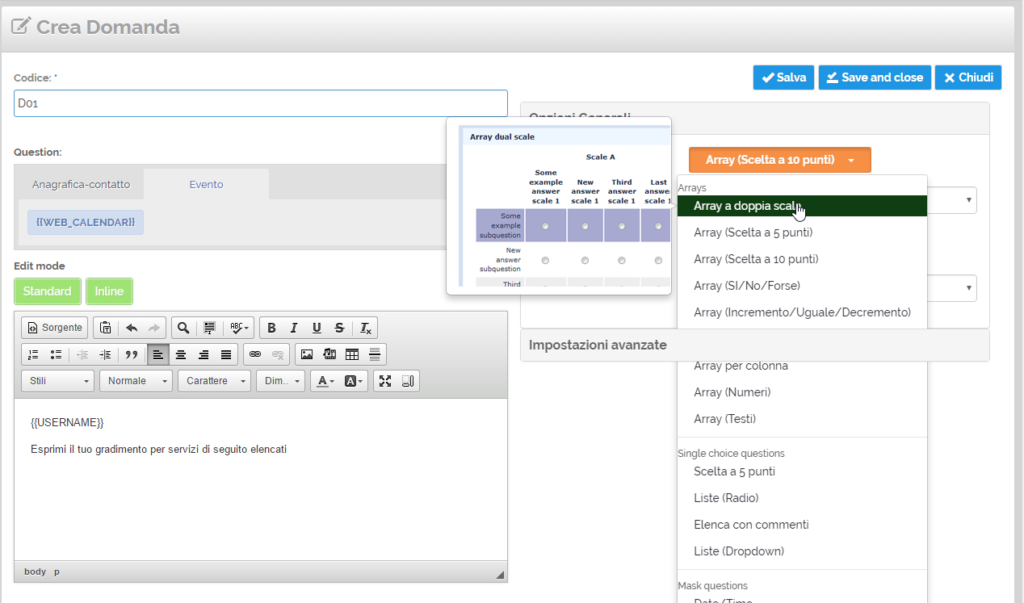
Task: Expand the Impostazioni avanzate section
Action: (x=754, y=345)
